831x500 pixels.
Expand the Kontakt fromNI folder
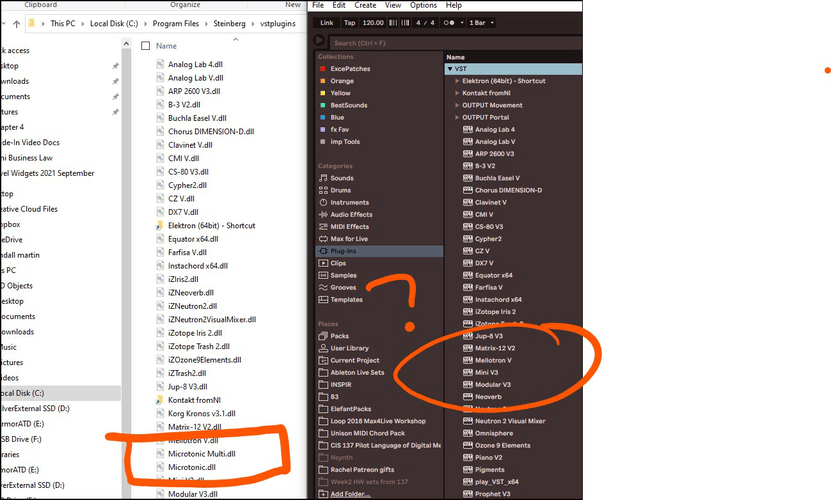tap(457, 93)
